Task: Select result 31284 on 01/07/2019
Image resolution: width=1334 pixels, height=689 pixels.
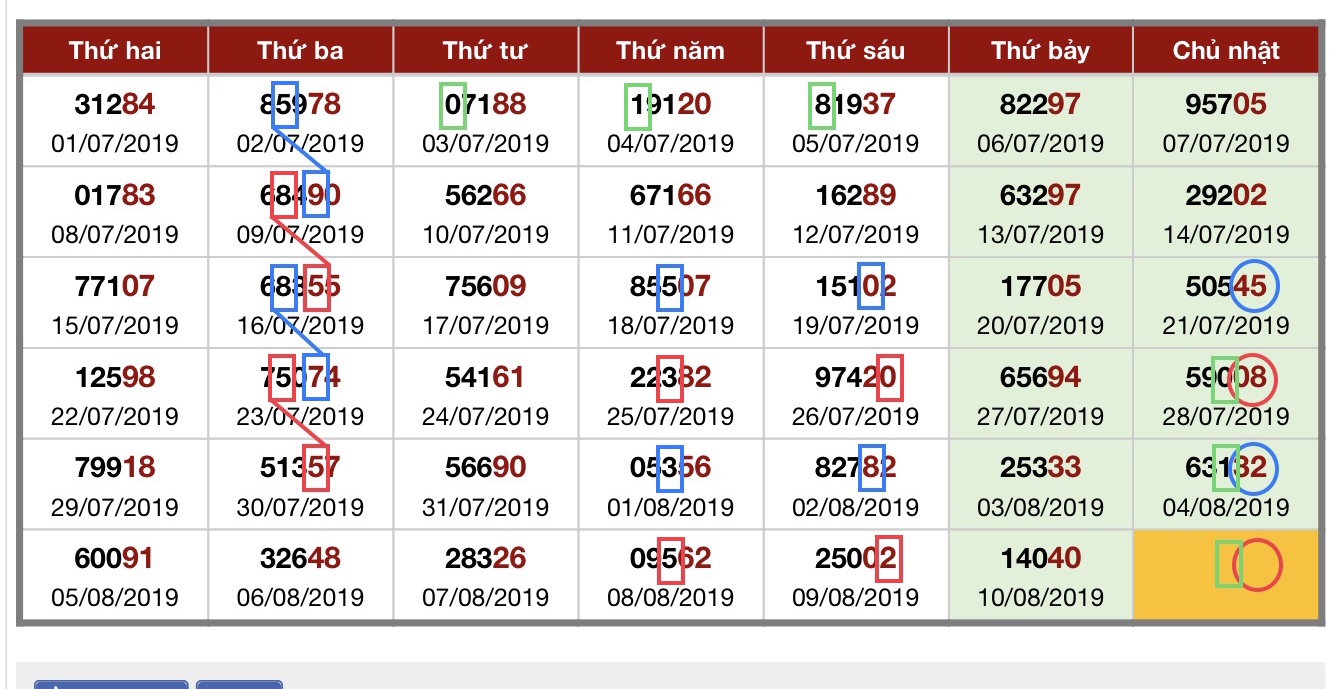Action: pyautogui.click(x=115, y=103)
